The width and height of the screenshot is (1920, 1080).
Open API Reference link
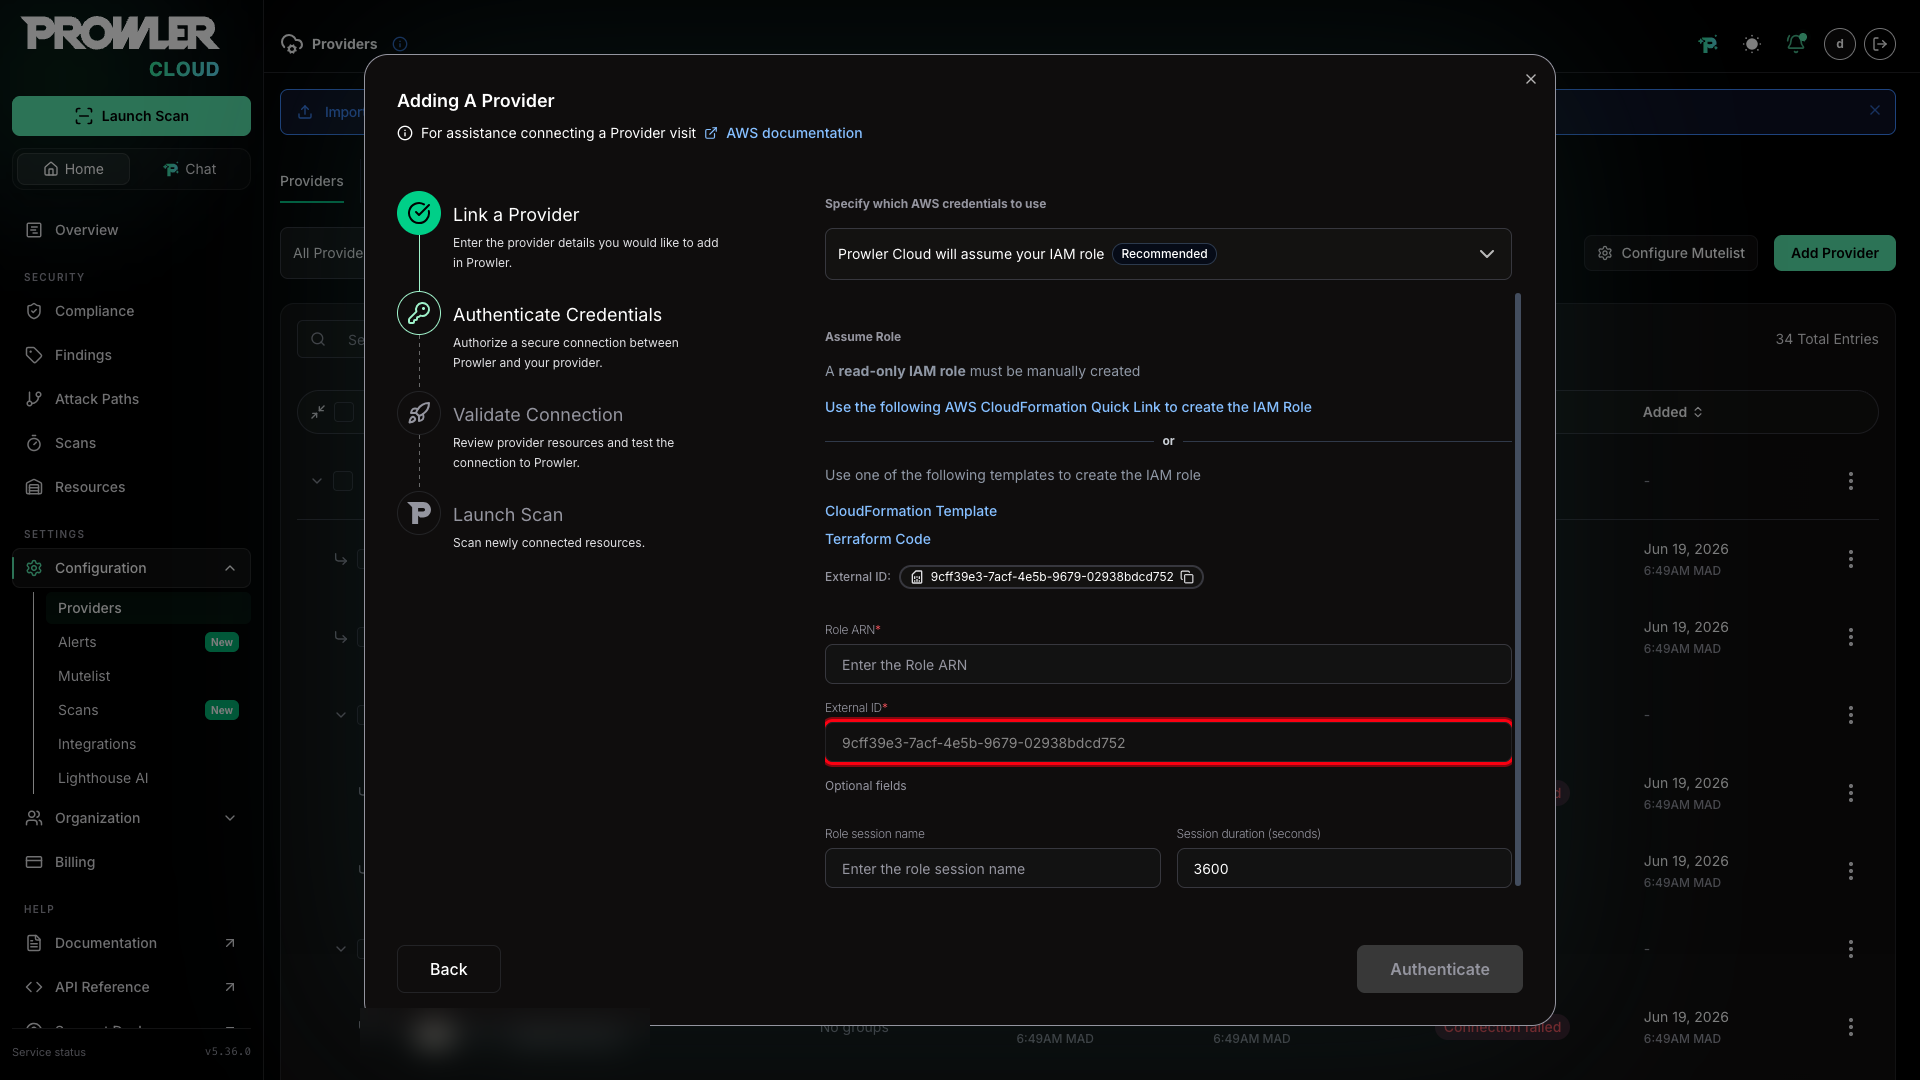coord(131,987)
